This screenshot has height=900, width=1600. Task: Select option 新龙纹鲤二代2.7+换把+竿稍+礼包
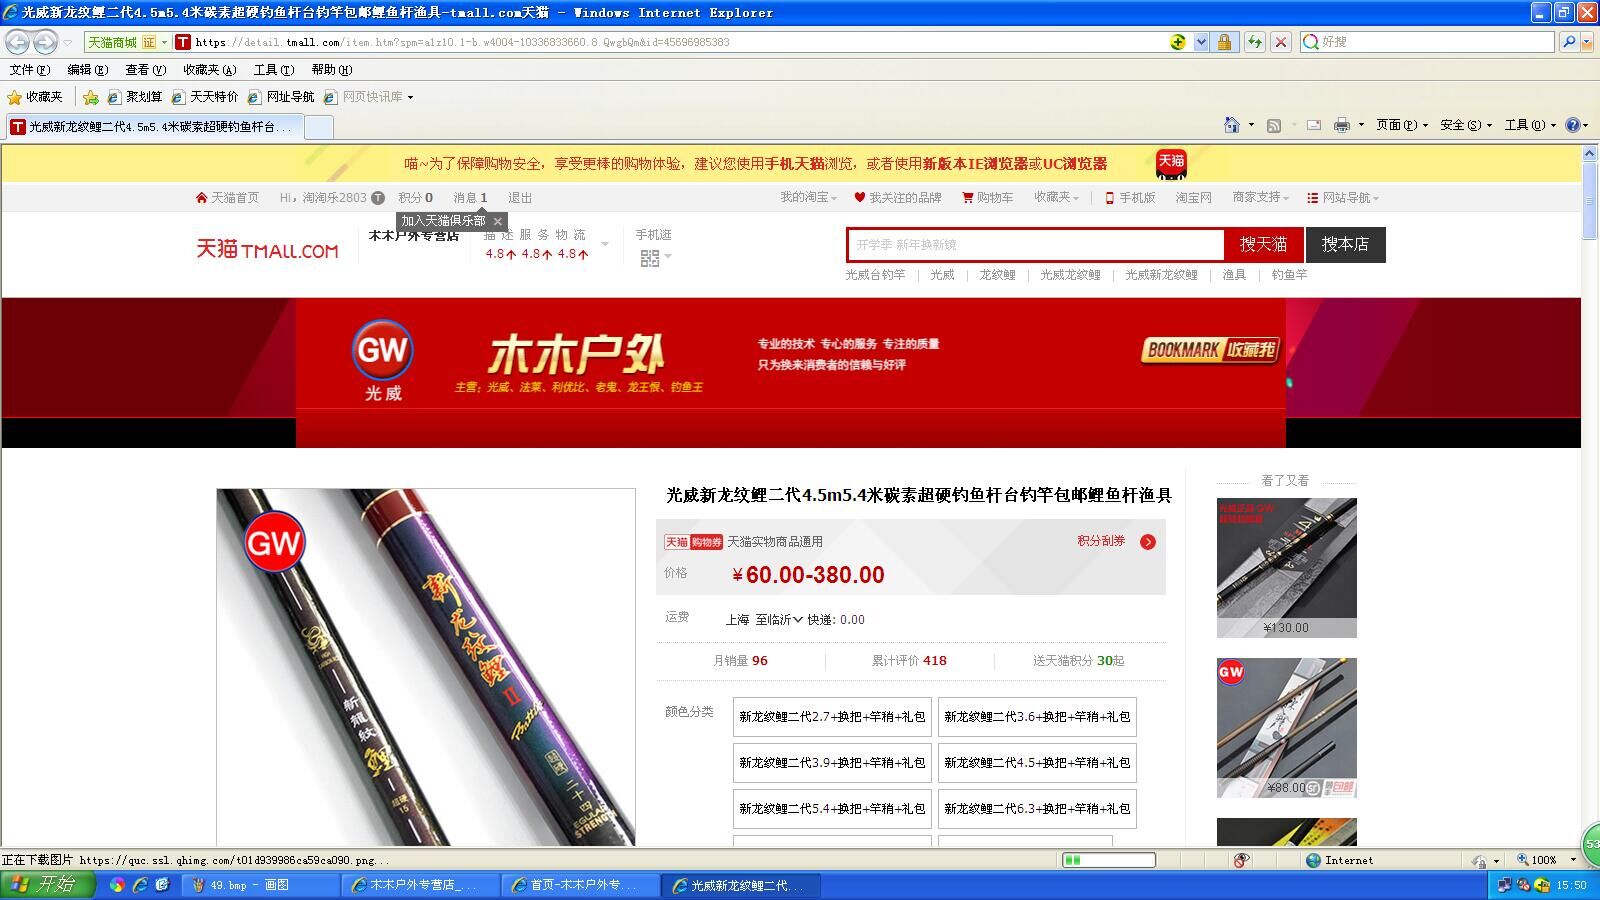click(x=832, y=717)
